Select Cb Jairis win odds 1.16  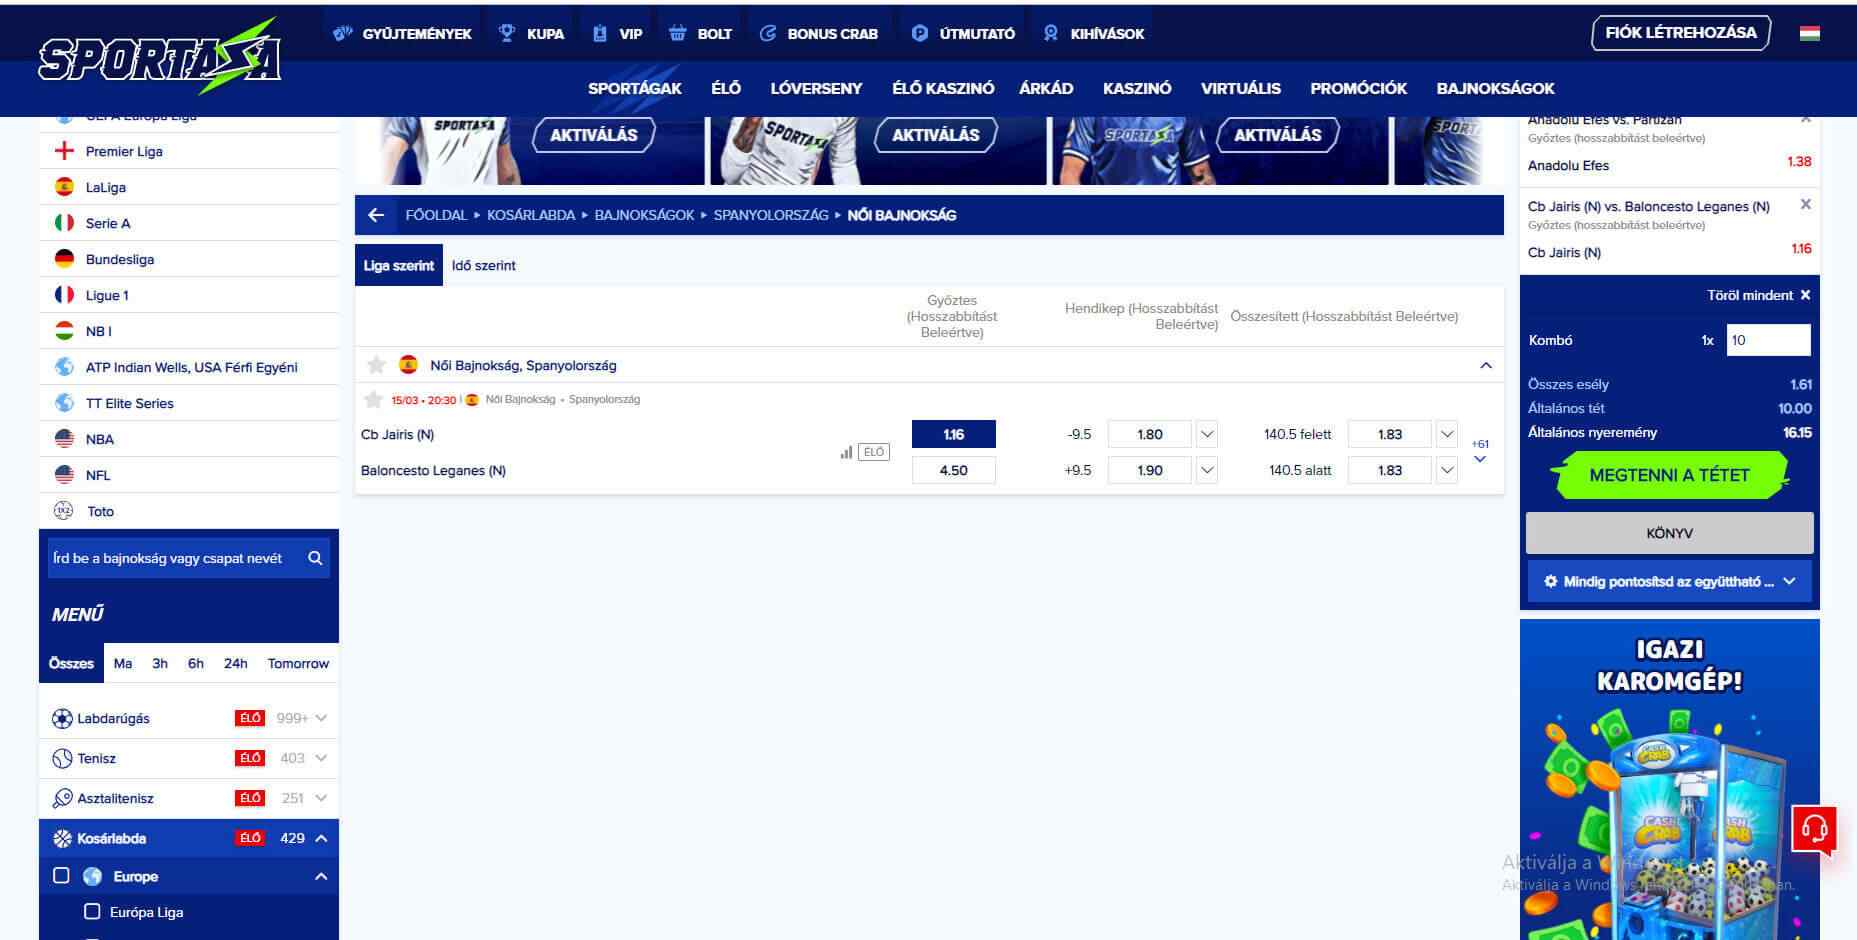(x=954, y=434)
